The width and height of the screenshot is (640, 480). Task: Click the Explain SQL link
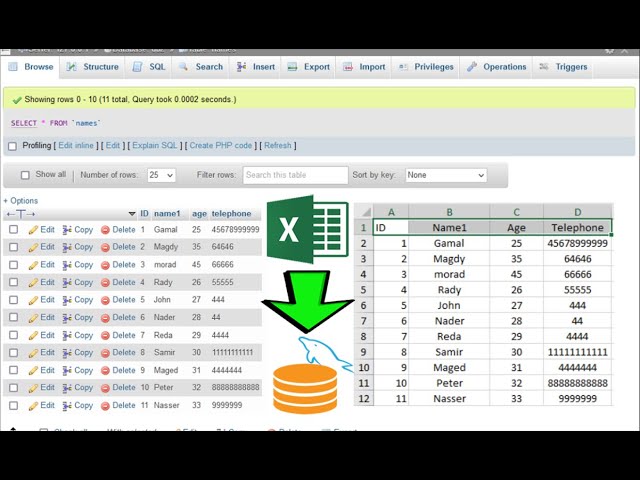pyautogui.click(x=155, y=145)
